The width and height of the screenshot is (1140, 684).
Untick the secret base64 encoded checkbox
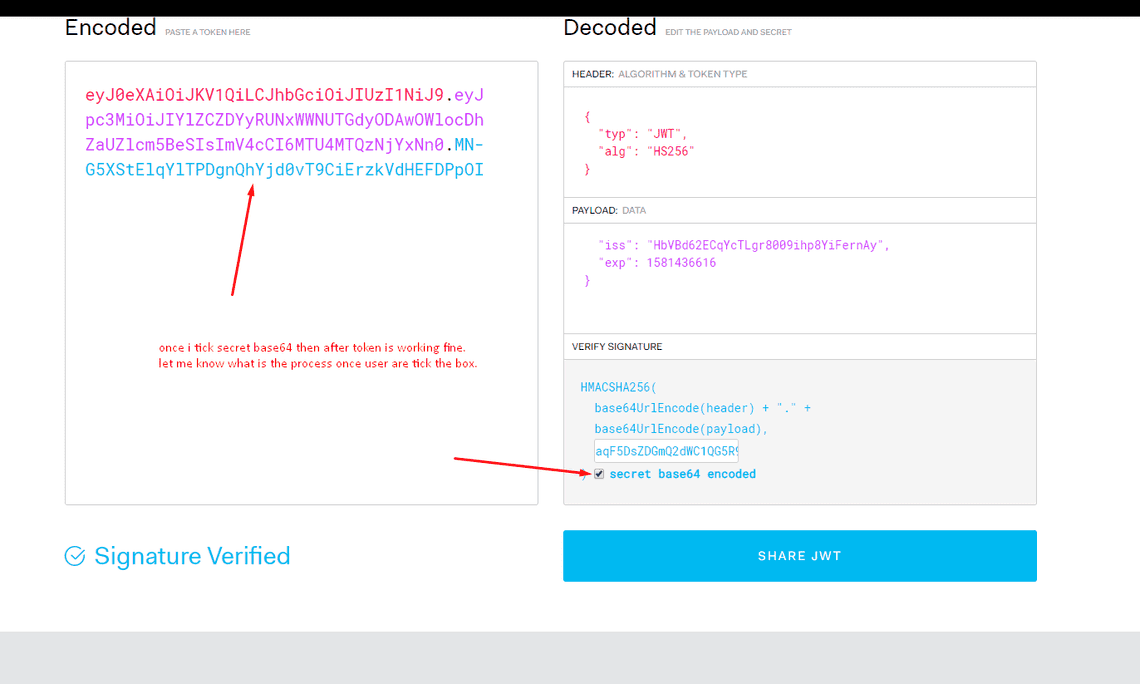pyautogui.click(x=599, y=474)
